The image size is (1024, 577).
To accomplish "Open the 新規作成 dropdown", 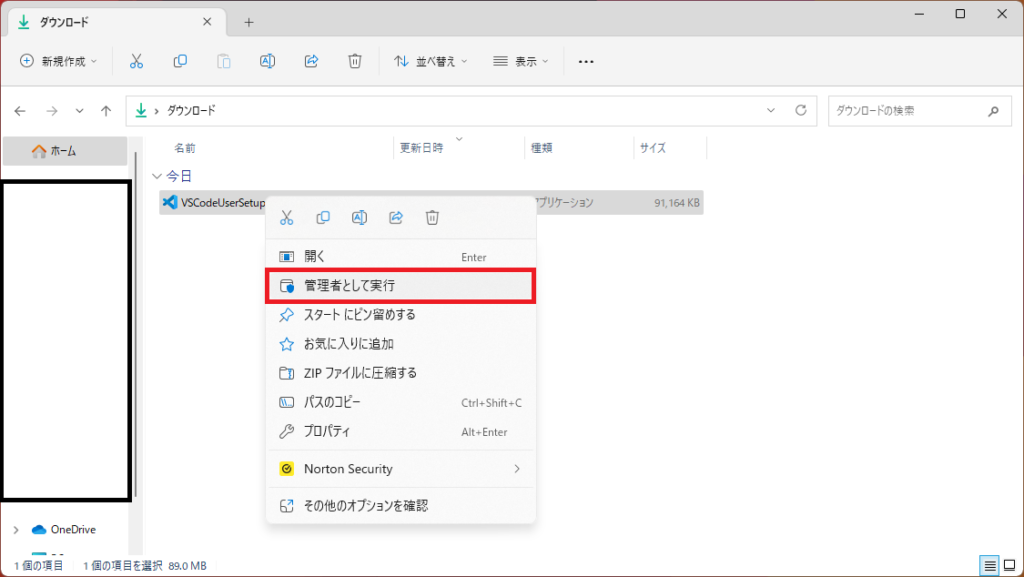I will click(59, 61).
